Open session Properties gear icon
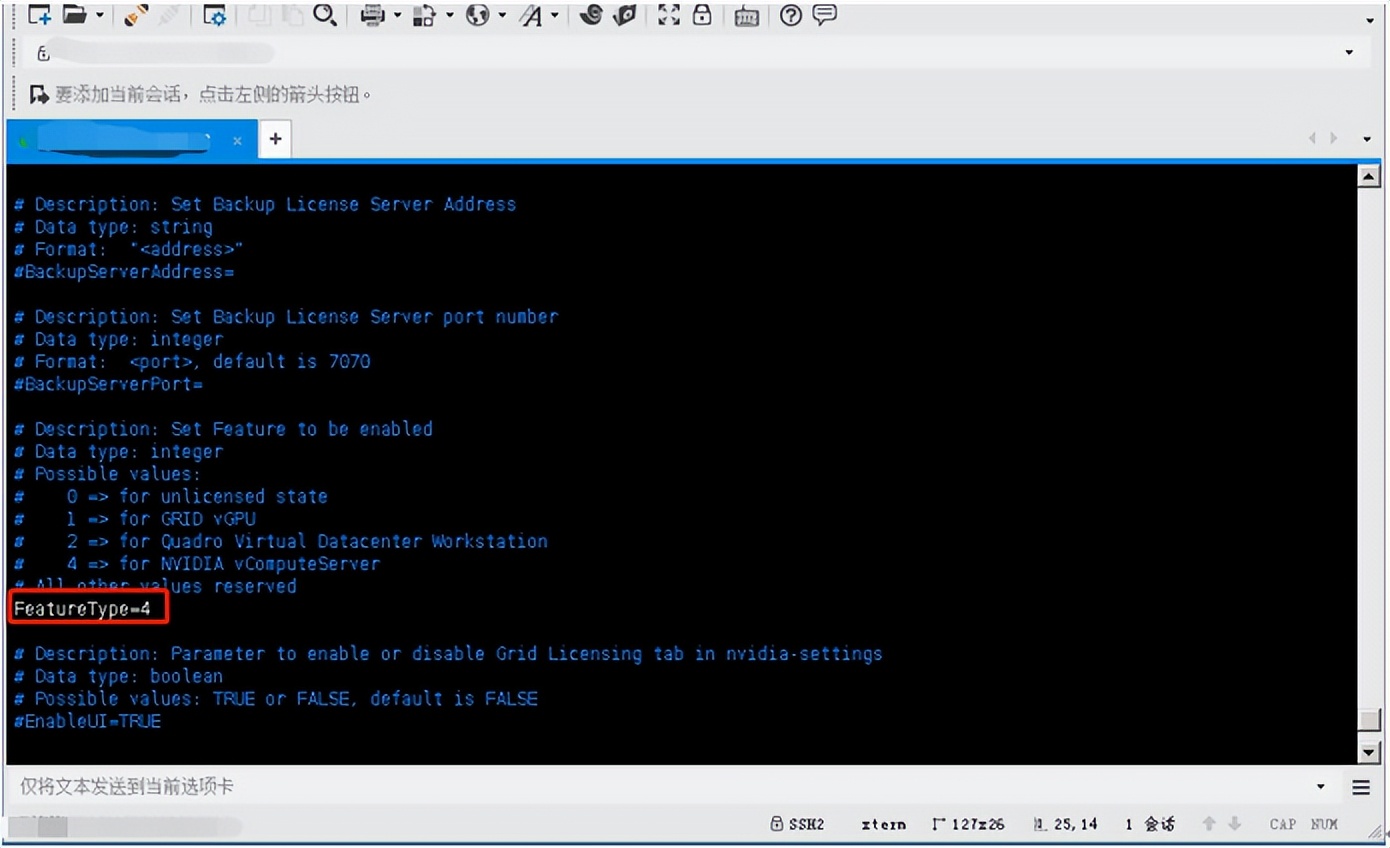1390x848 pixels. 215,14
